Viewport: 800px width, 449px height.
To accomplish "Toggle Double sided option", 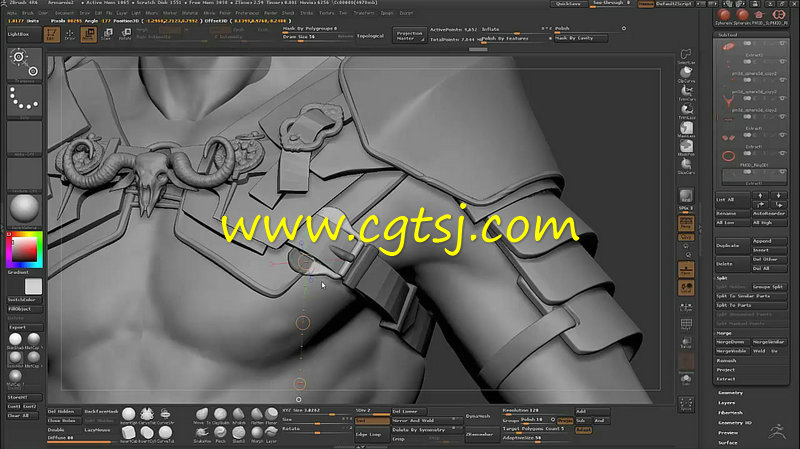I will (57, 430).
